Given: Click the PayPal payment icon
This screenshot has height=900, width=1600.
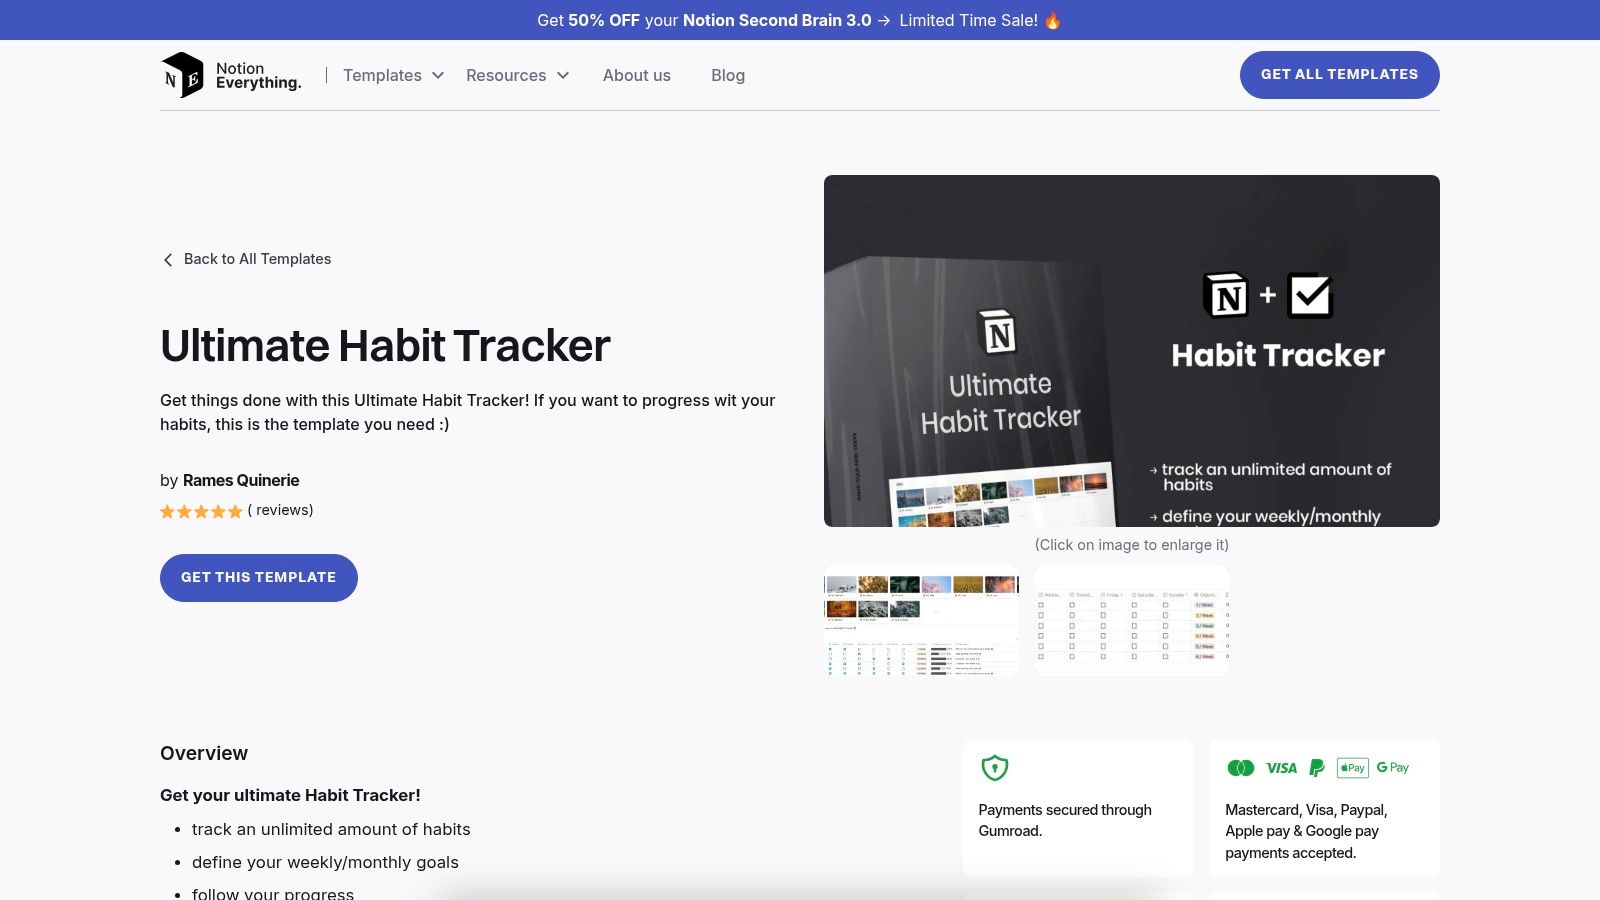Looking at the screenshot, I should (x=1317, y=768).
